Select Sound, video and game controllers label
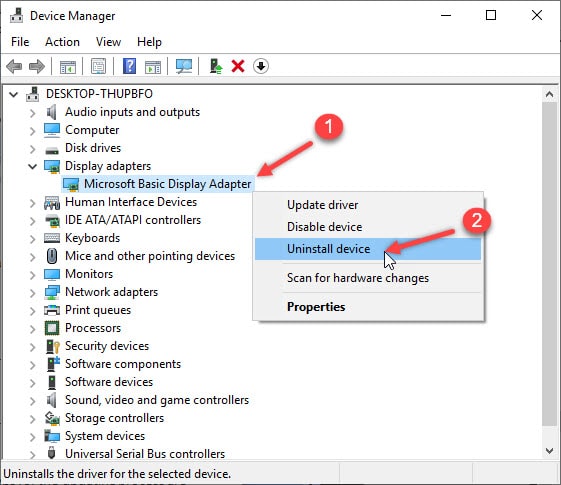The image size is (561, 485). pyautogui.click(x=157, y=400)
